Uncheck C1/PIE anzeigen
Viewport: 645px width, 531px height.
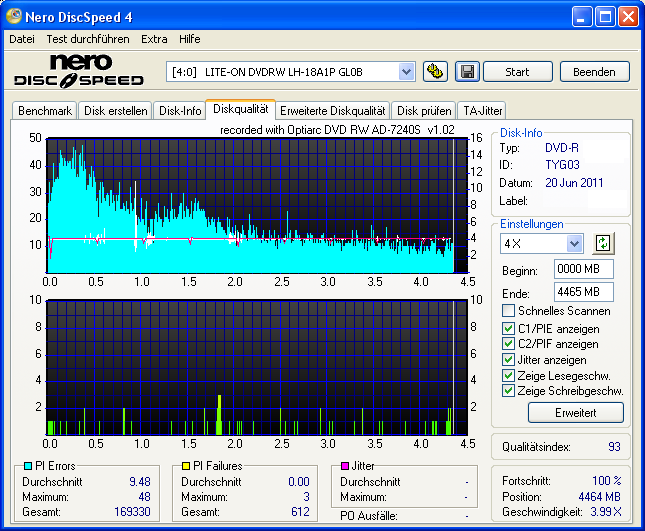coord(508,328)
